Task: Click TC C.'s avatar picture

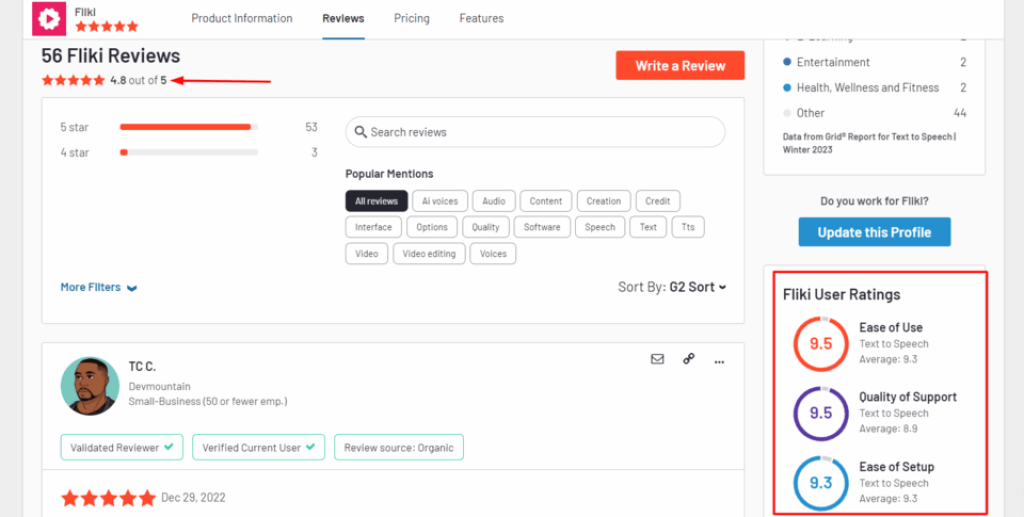Action: pyautogui.click(x=90, y=386)
